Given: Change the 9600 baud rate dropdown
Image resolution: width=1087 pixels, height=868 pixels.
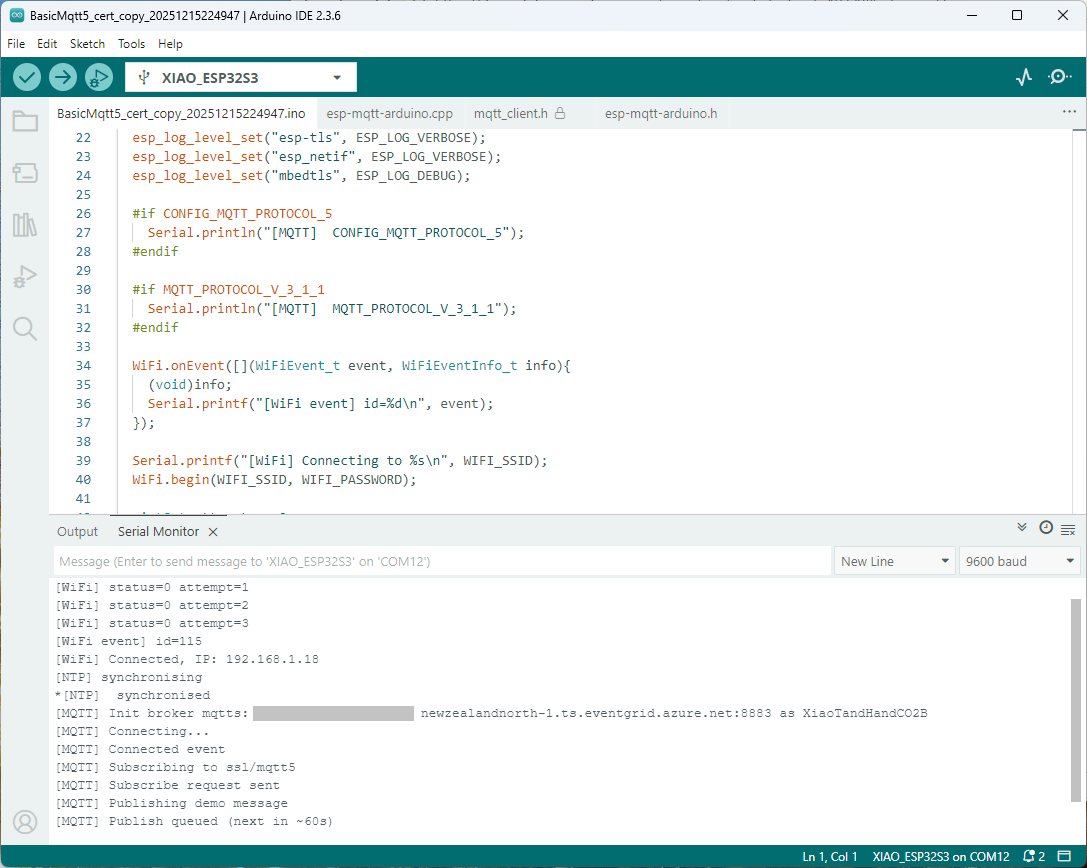Looking at the screenshot, I should pos(1019,561).
